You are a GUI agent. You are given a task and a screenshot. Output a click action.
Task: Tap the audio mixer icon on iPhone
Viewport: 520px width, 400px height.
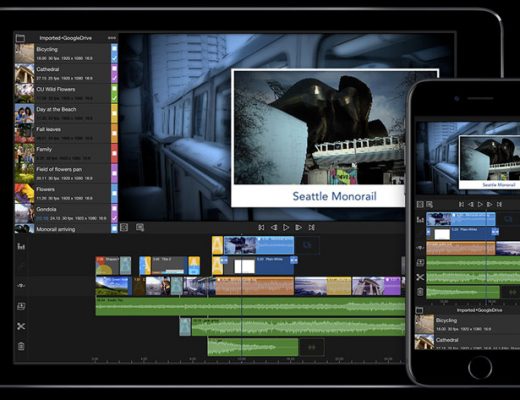click(420, 220)
